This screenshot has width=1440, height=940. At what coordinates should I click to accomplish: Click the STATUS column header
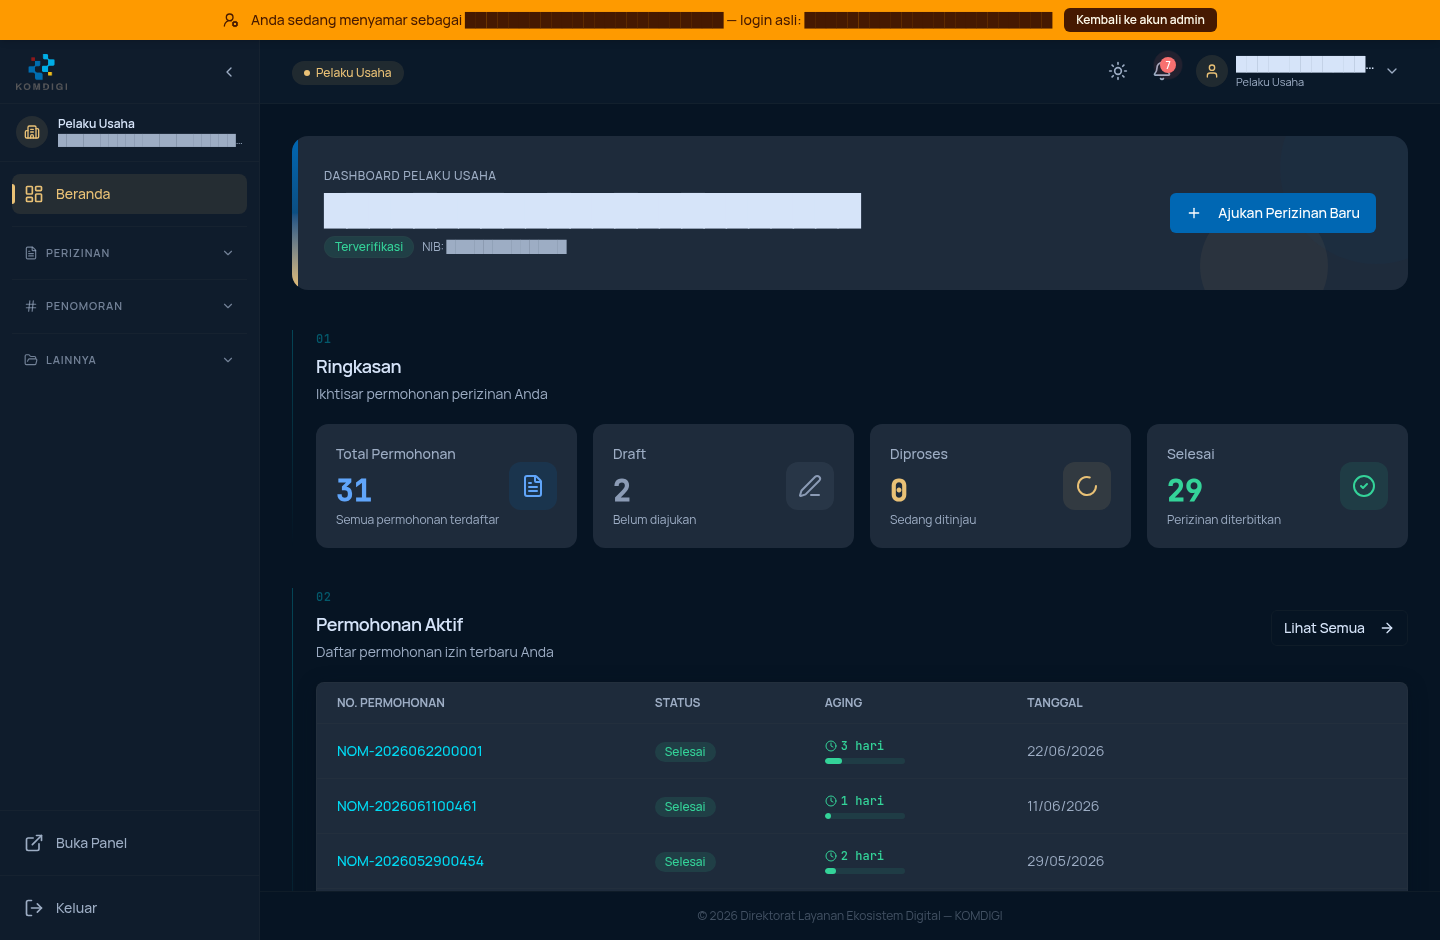click(677, 703)
